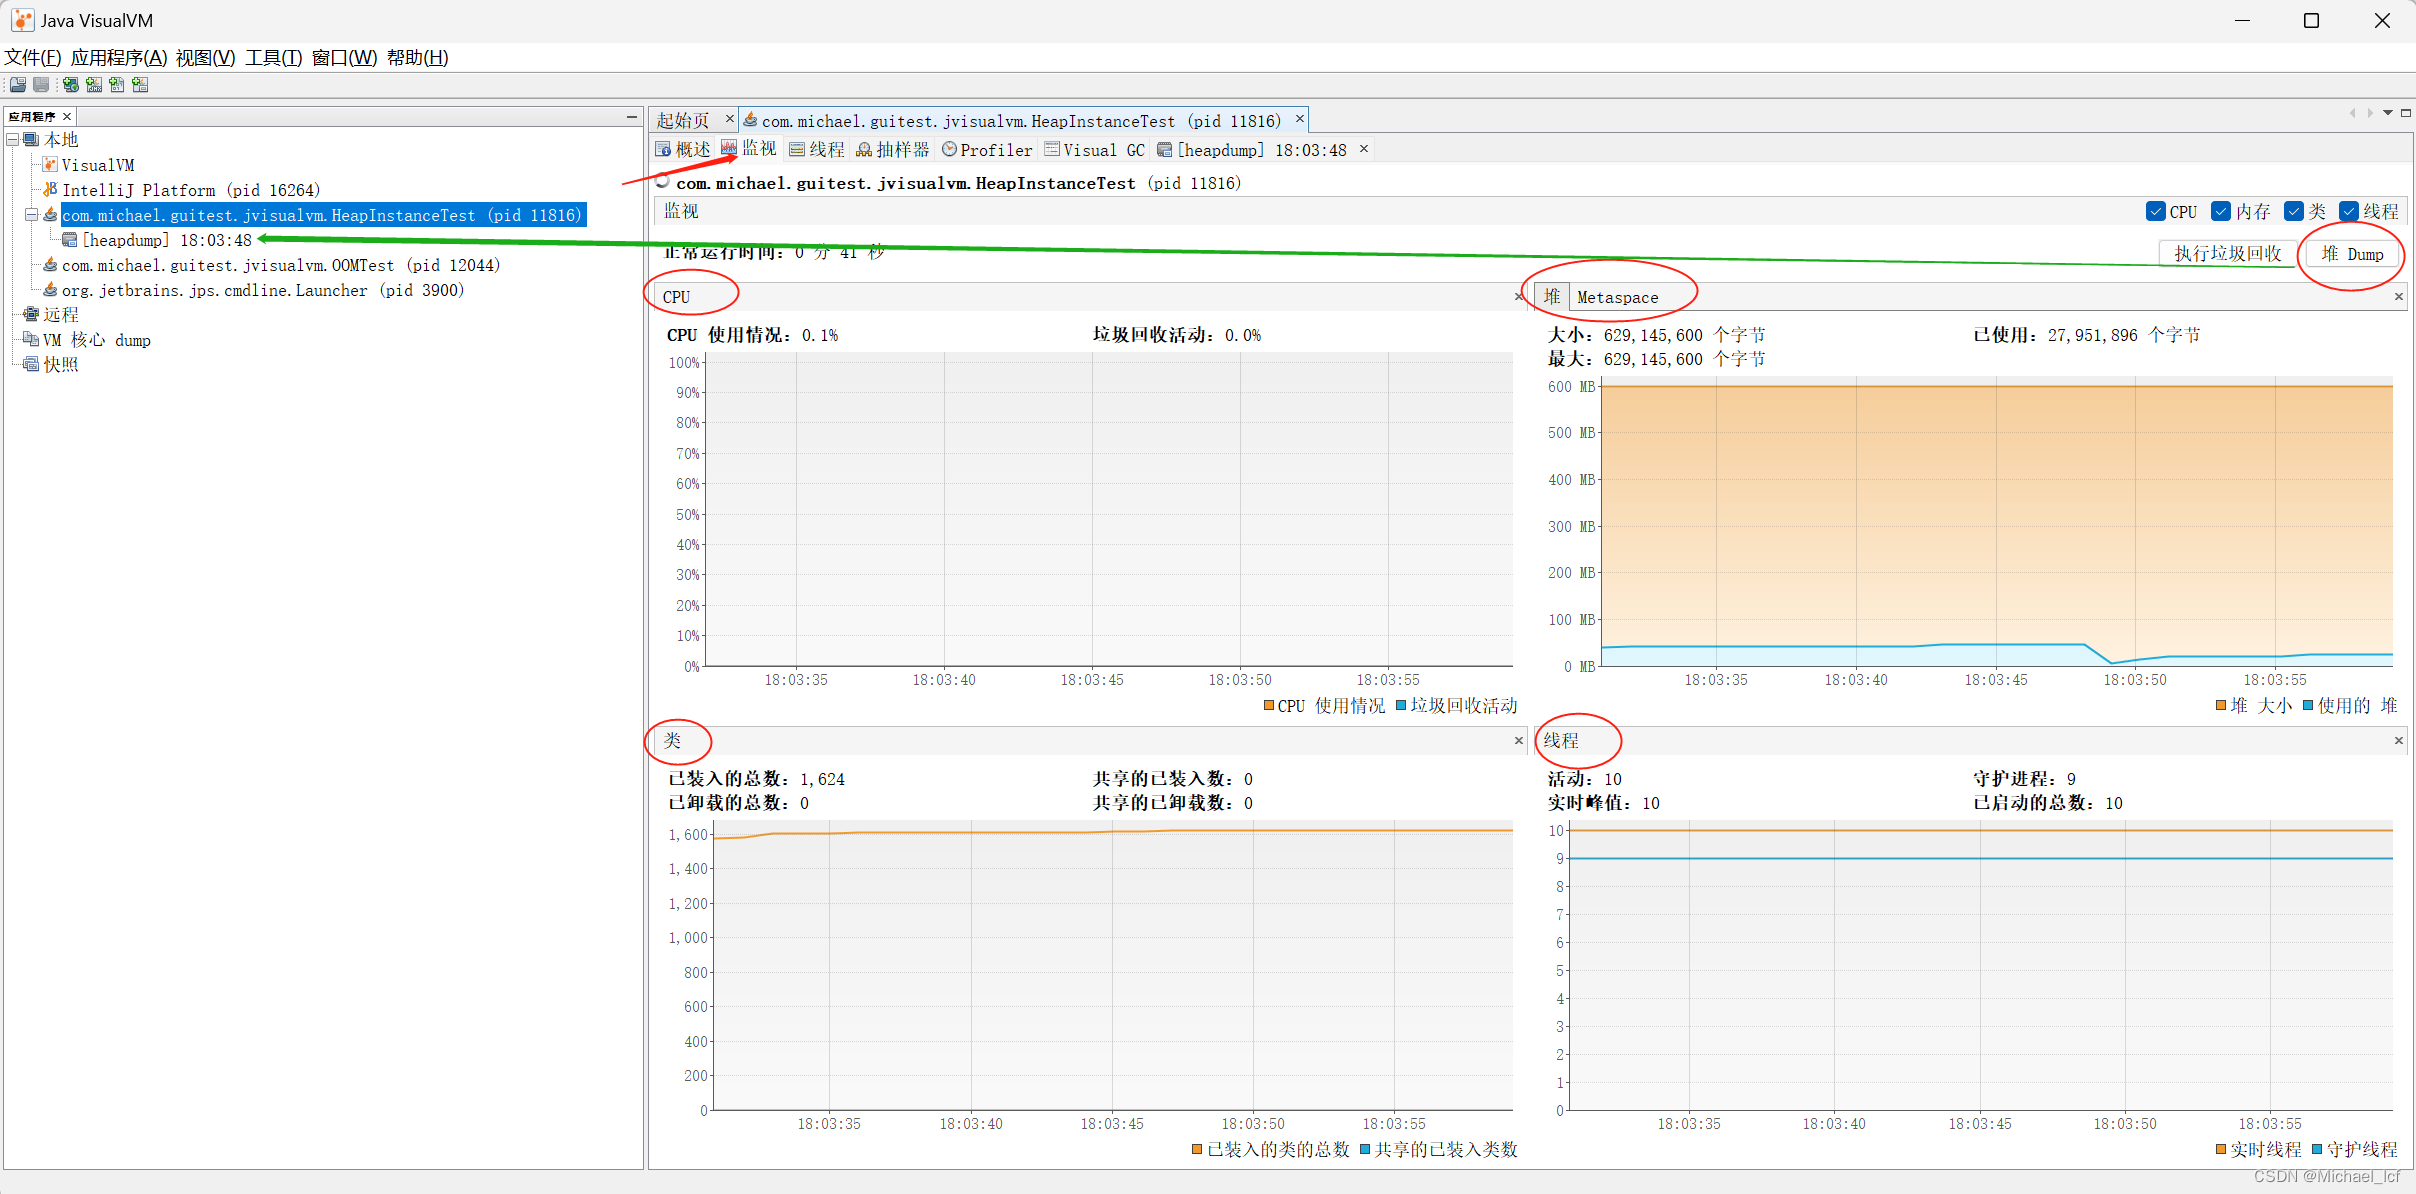Uncheck the CPU graph checkbox

tap(2156, 212)
